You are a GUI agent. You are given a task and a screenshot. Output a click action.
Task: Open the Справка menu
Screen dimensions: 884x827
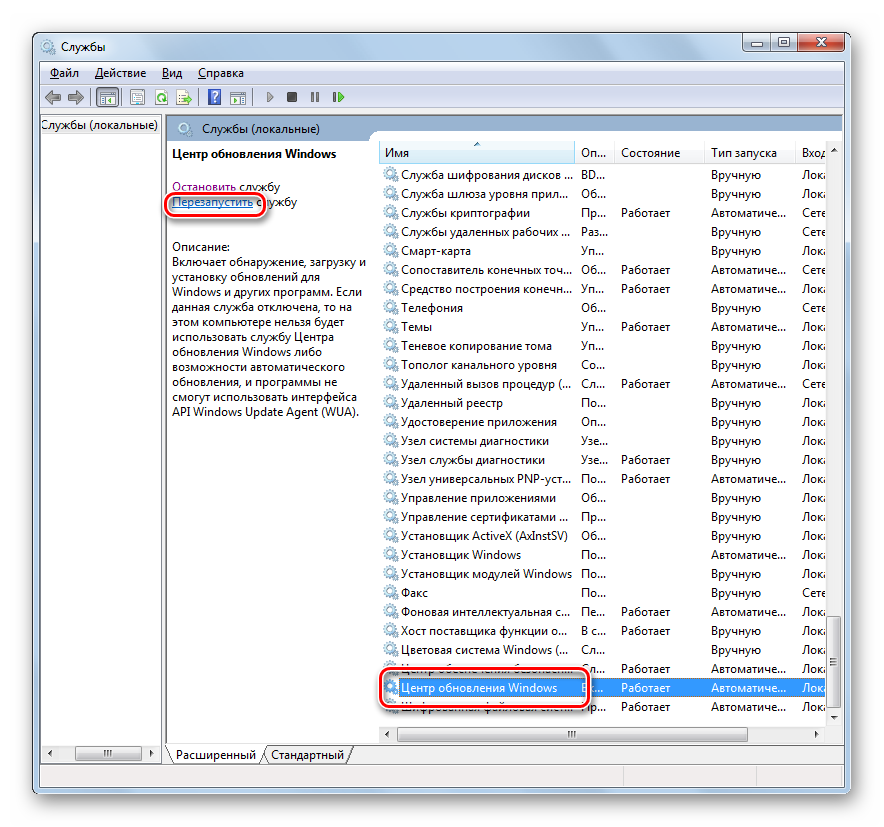click(x=220, y=73)
